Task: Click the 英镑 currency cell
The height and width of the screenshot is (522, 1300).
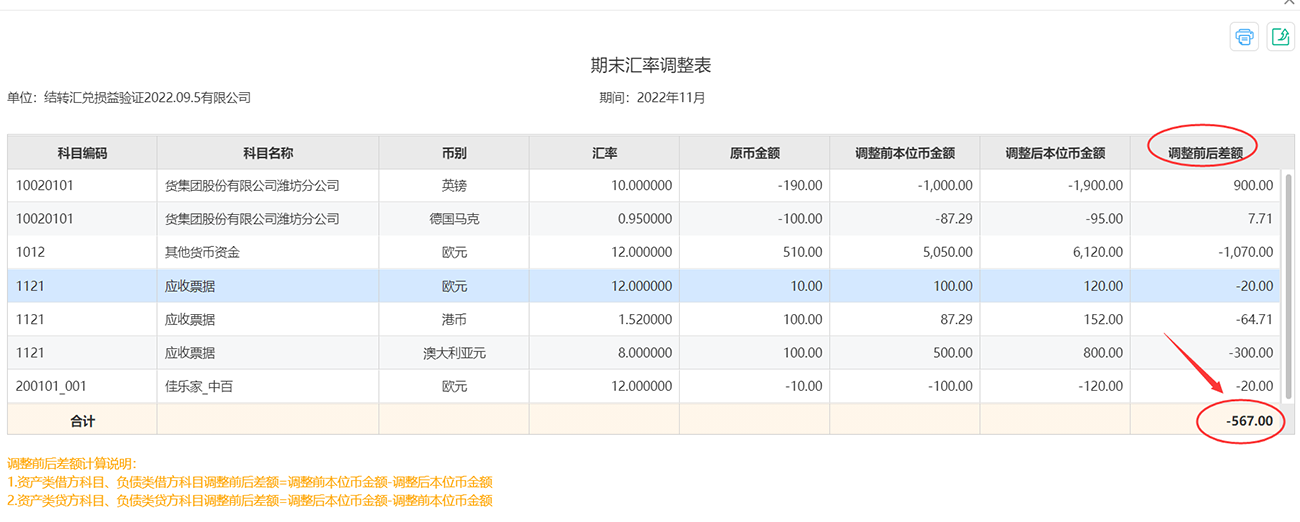Action: click(454, 185)
